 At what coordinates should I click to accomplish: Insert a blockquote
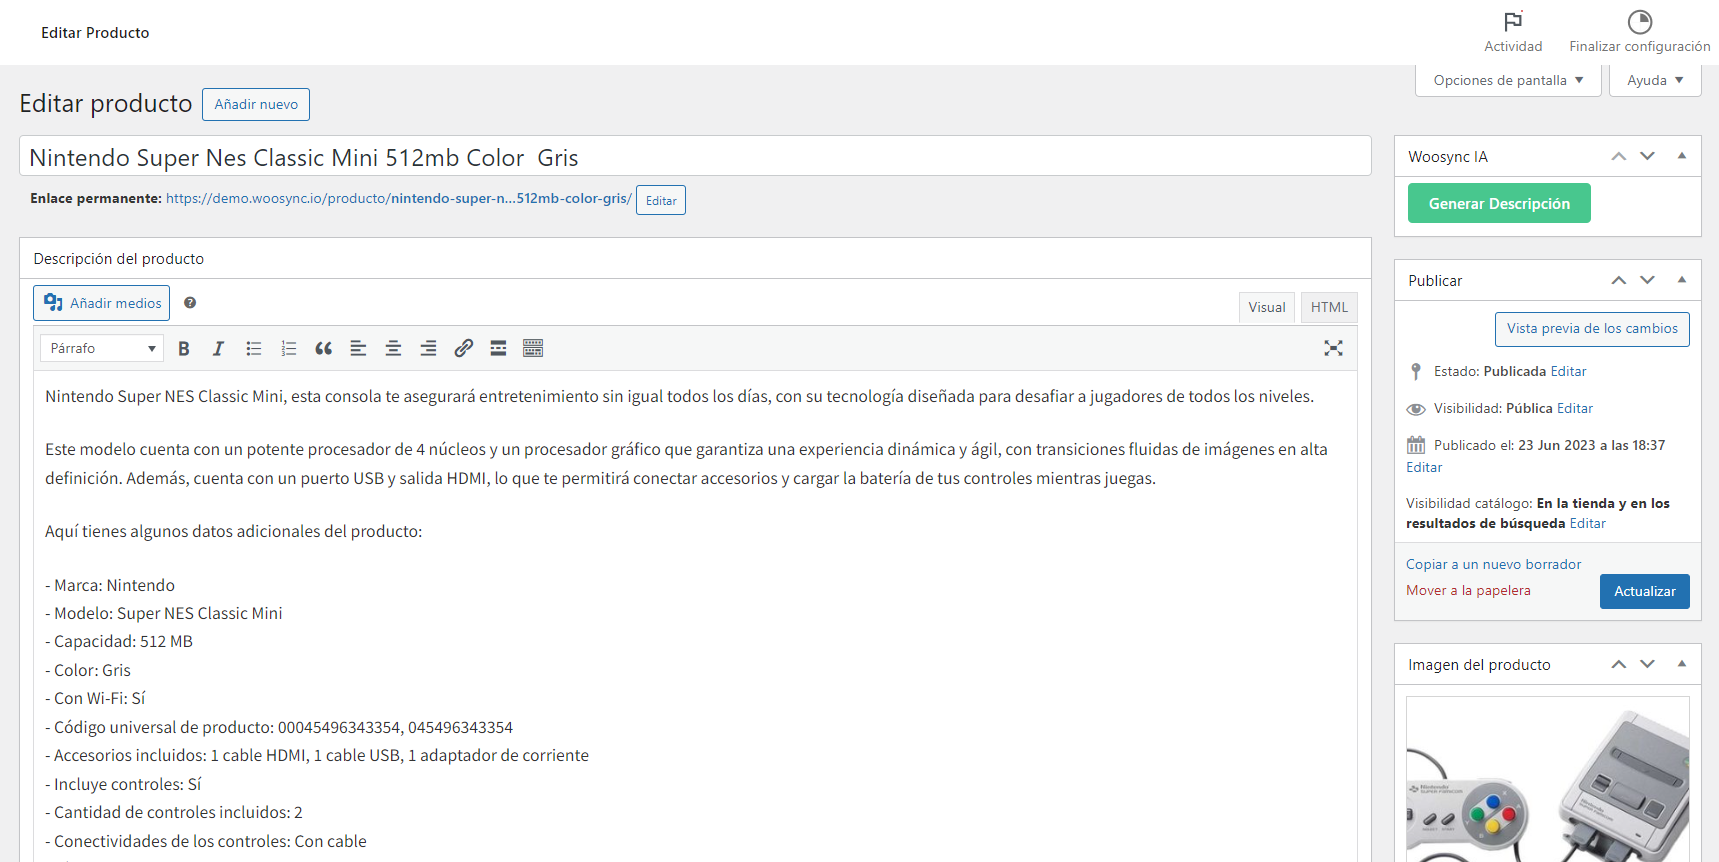(323, 348)
